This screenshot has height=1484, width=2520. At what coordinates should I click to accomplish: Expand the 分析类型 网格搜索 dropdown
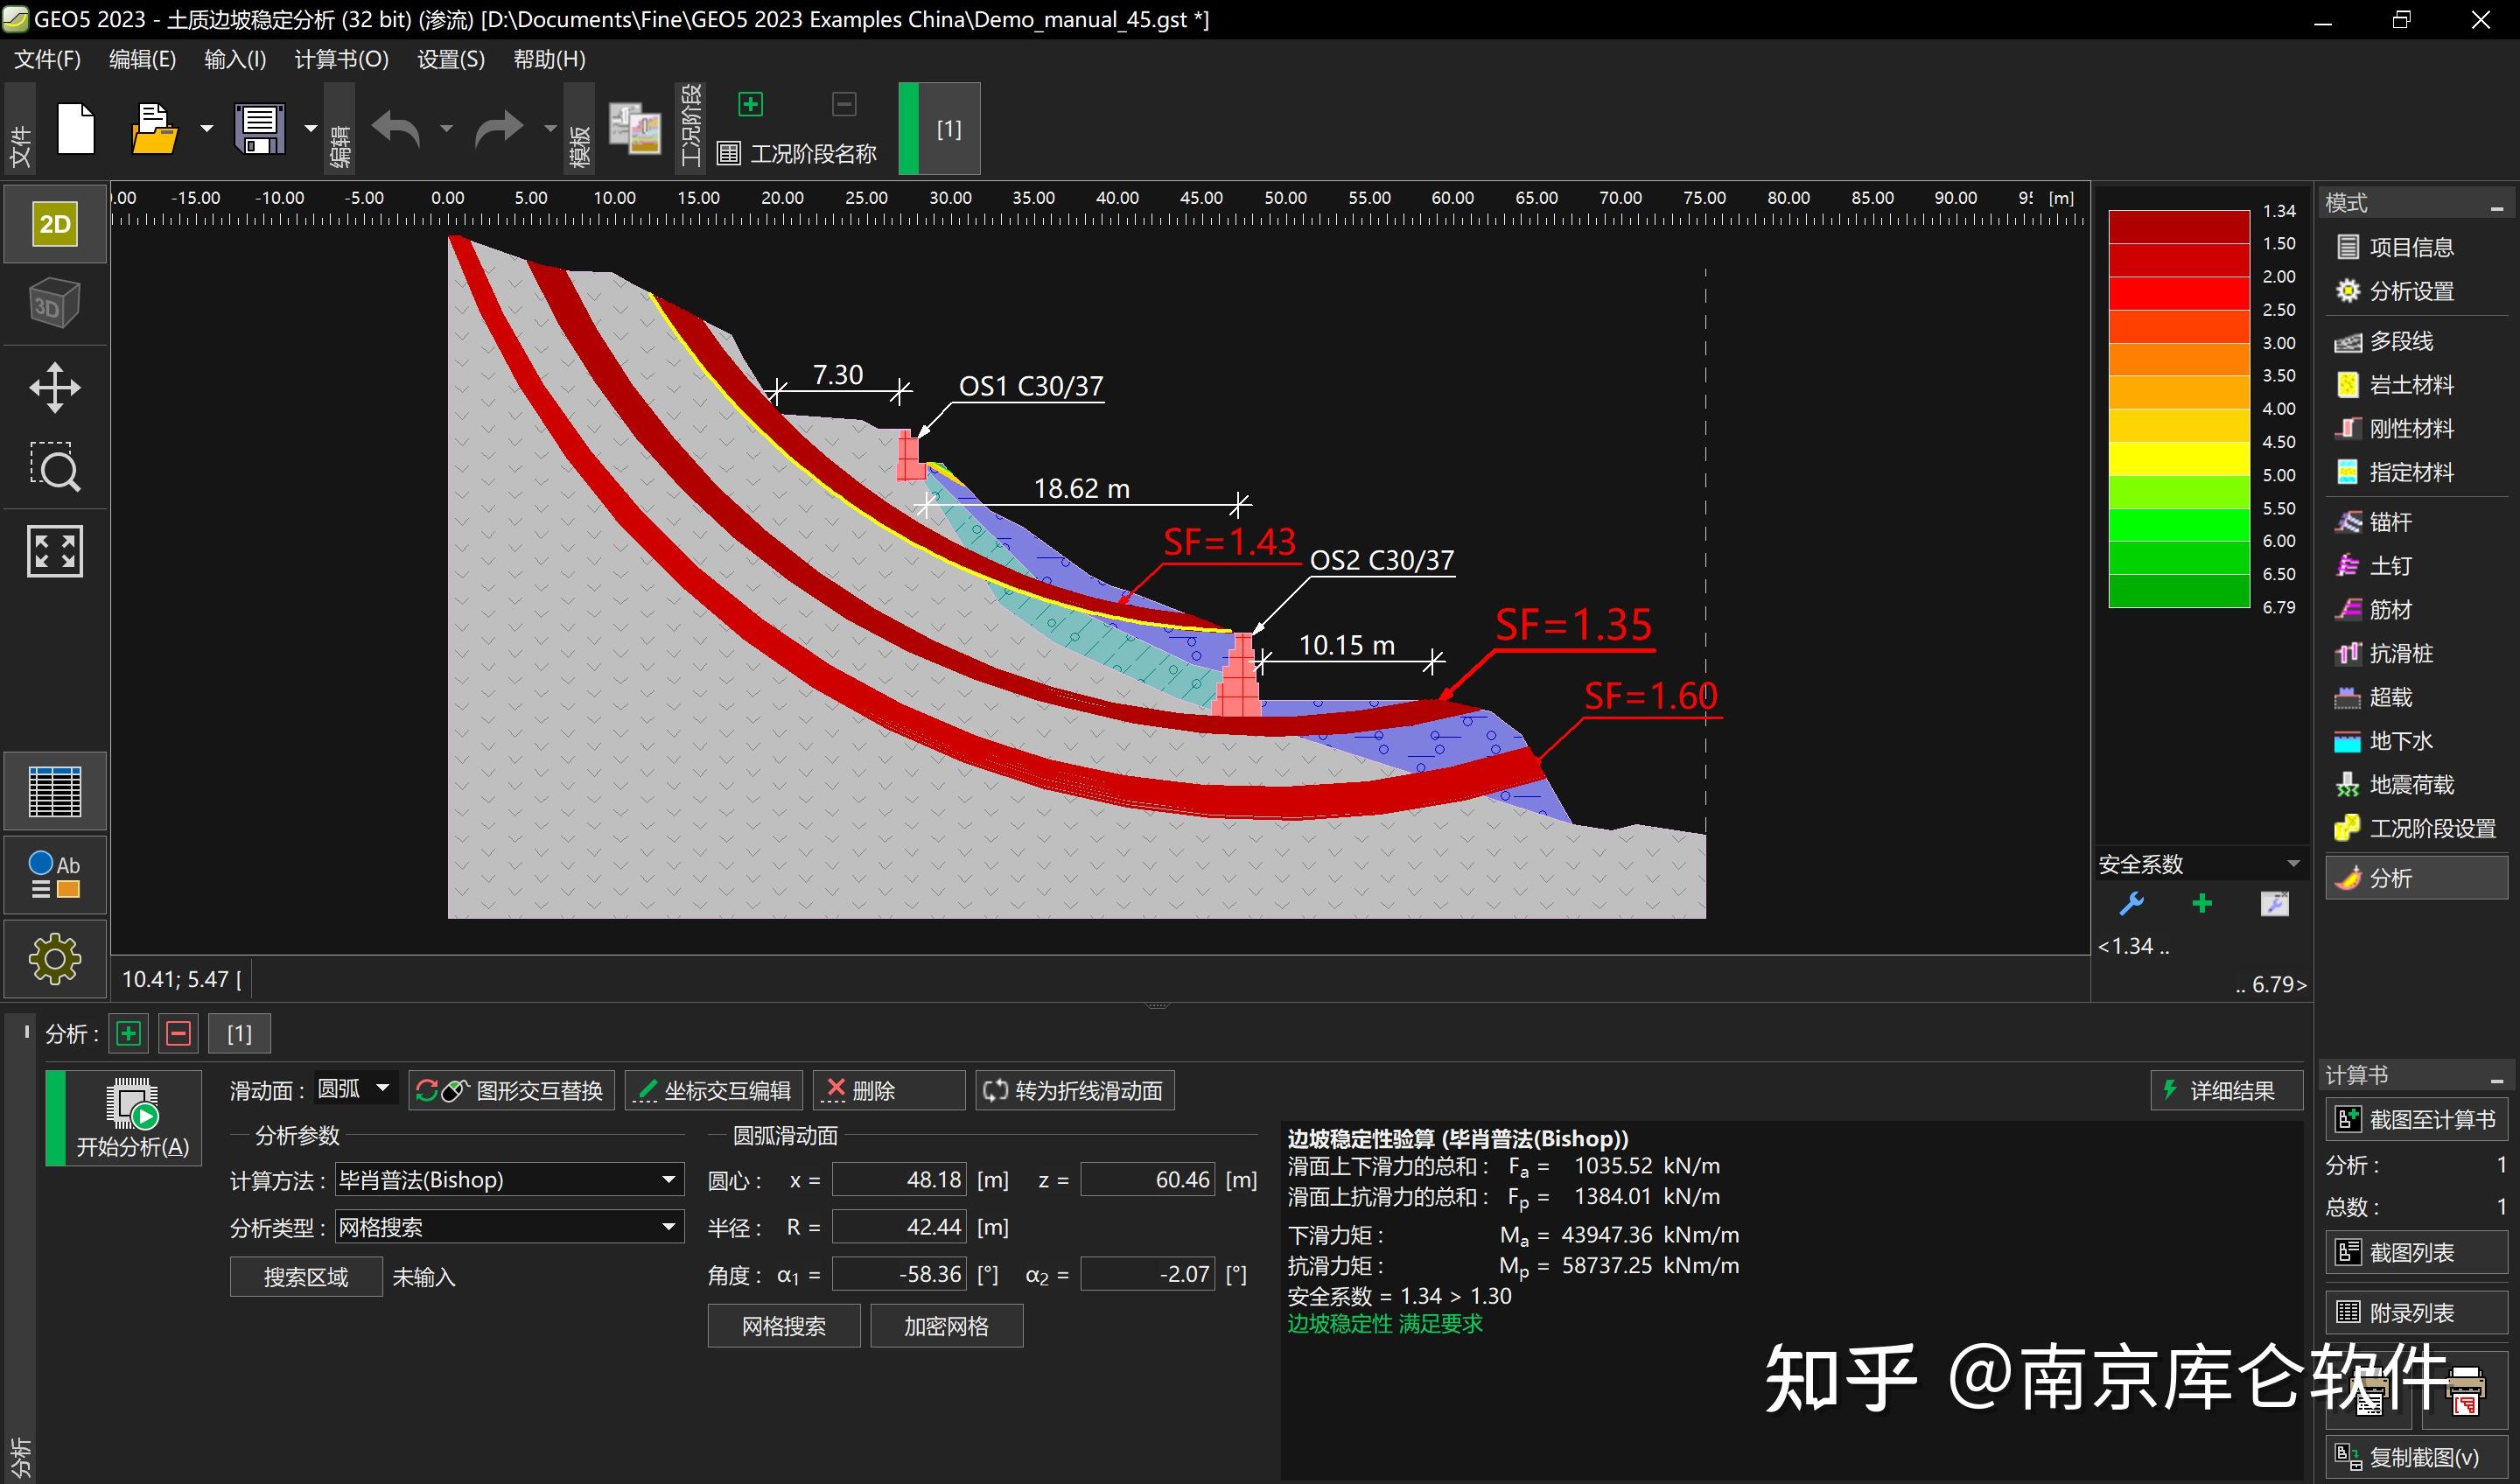(x=508, y=1226)
